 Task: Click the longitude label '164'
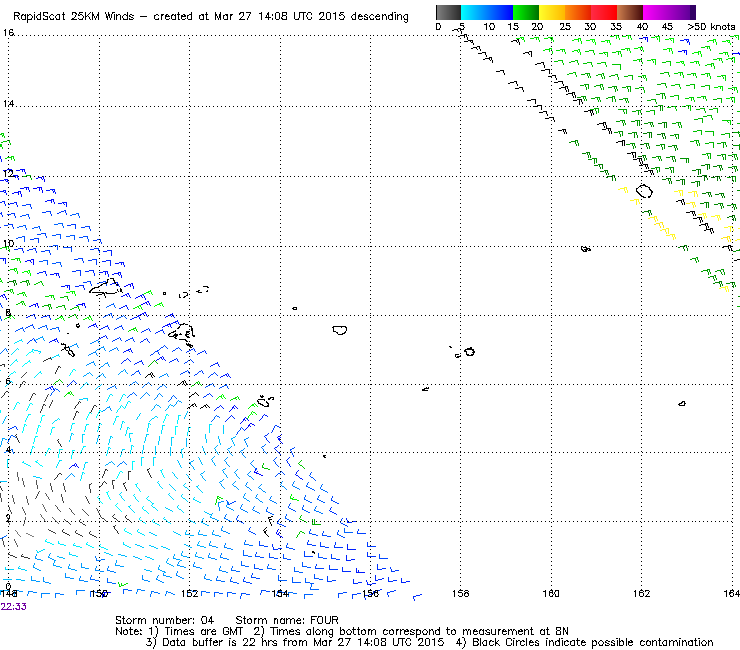click(x=732, y=593)
